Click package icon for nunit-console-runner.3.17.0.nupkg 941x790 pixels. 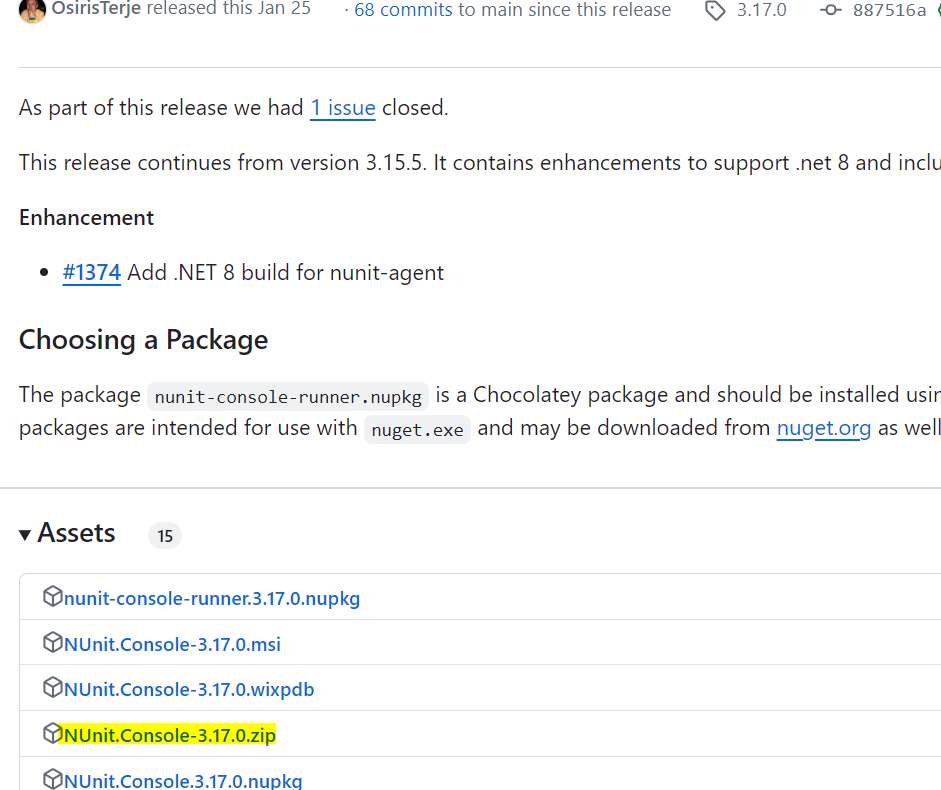coord(52,596)
